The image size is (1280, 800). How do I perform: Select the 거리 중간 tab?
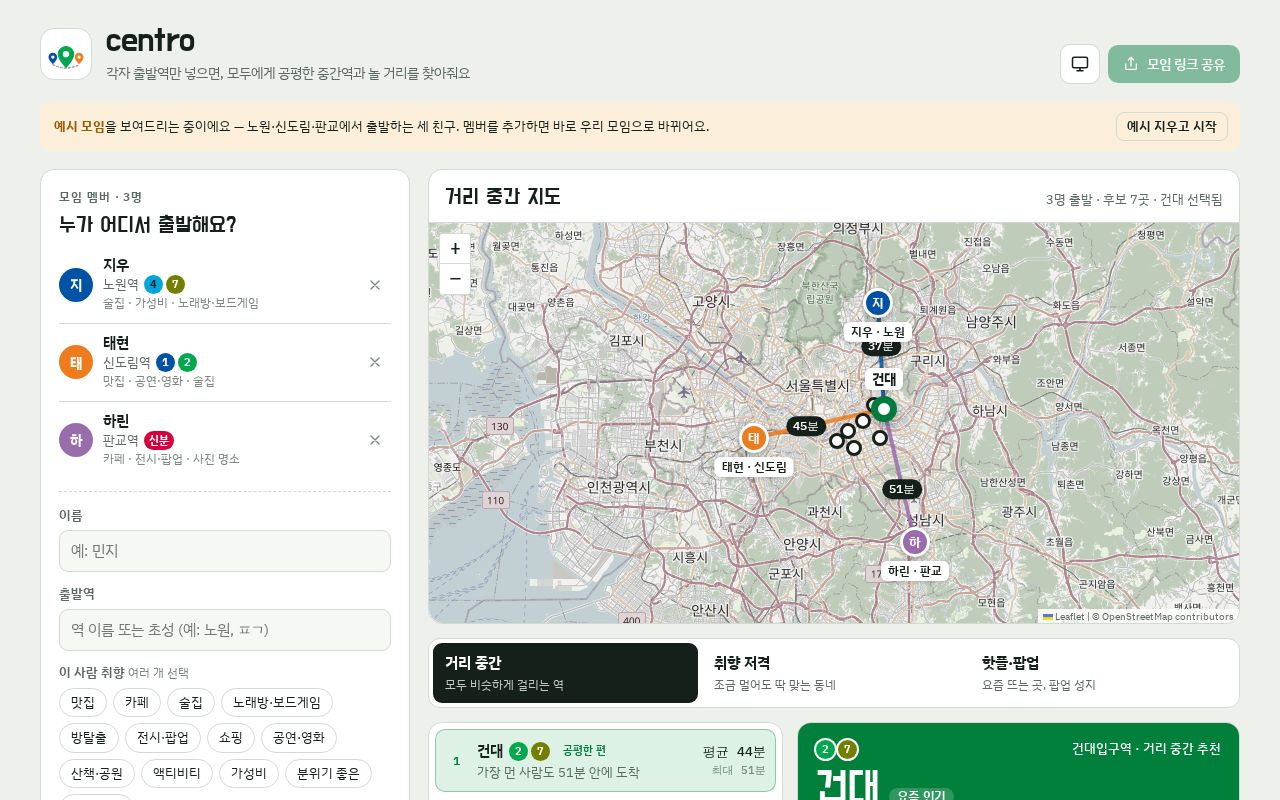coord(565,673)
